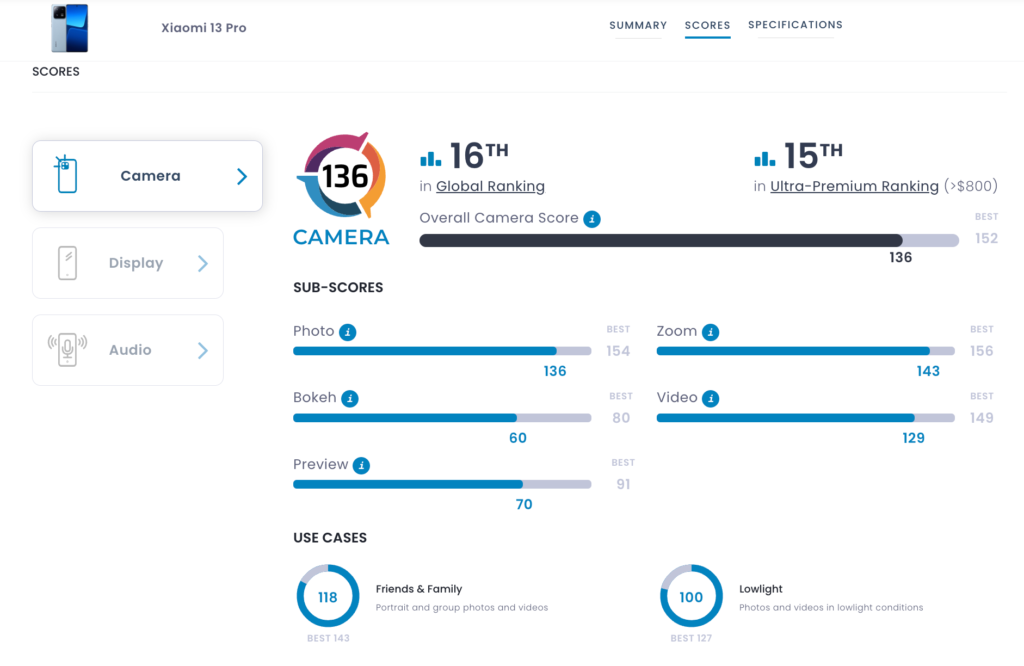The image size is (1024, 666).
Task: Click the Lowlight 100 score ring
Action: 691,596
